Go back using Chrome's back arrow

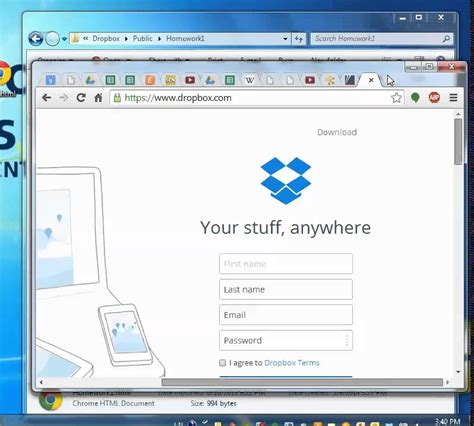pyautogui.click(x=47, y=98)
